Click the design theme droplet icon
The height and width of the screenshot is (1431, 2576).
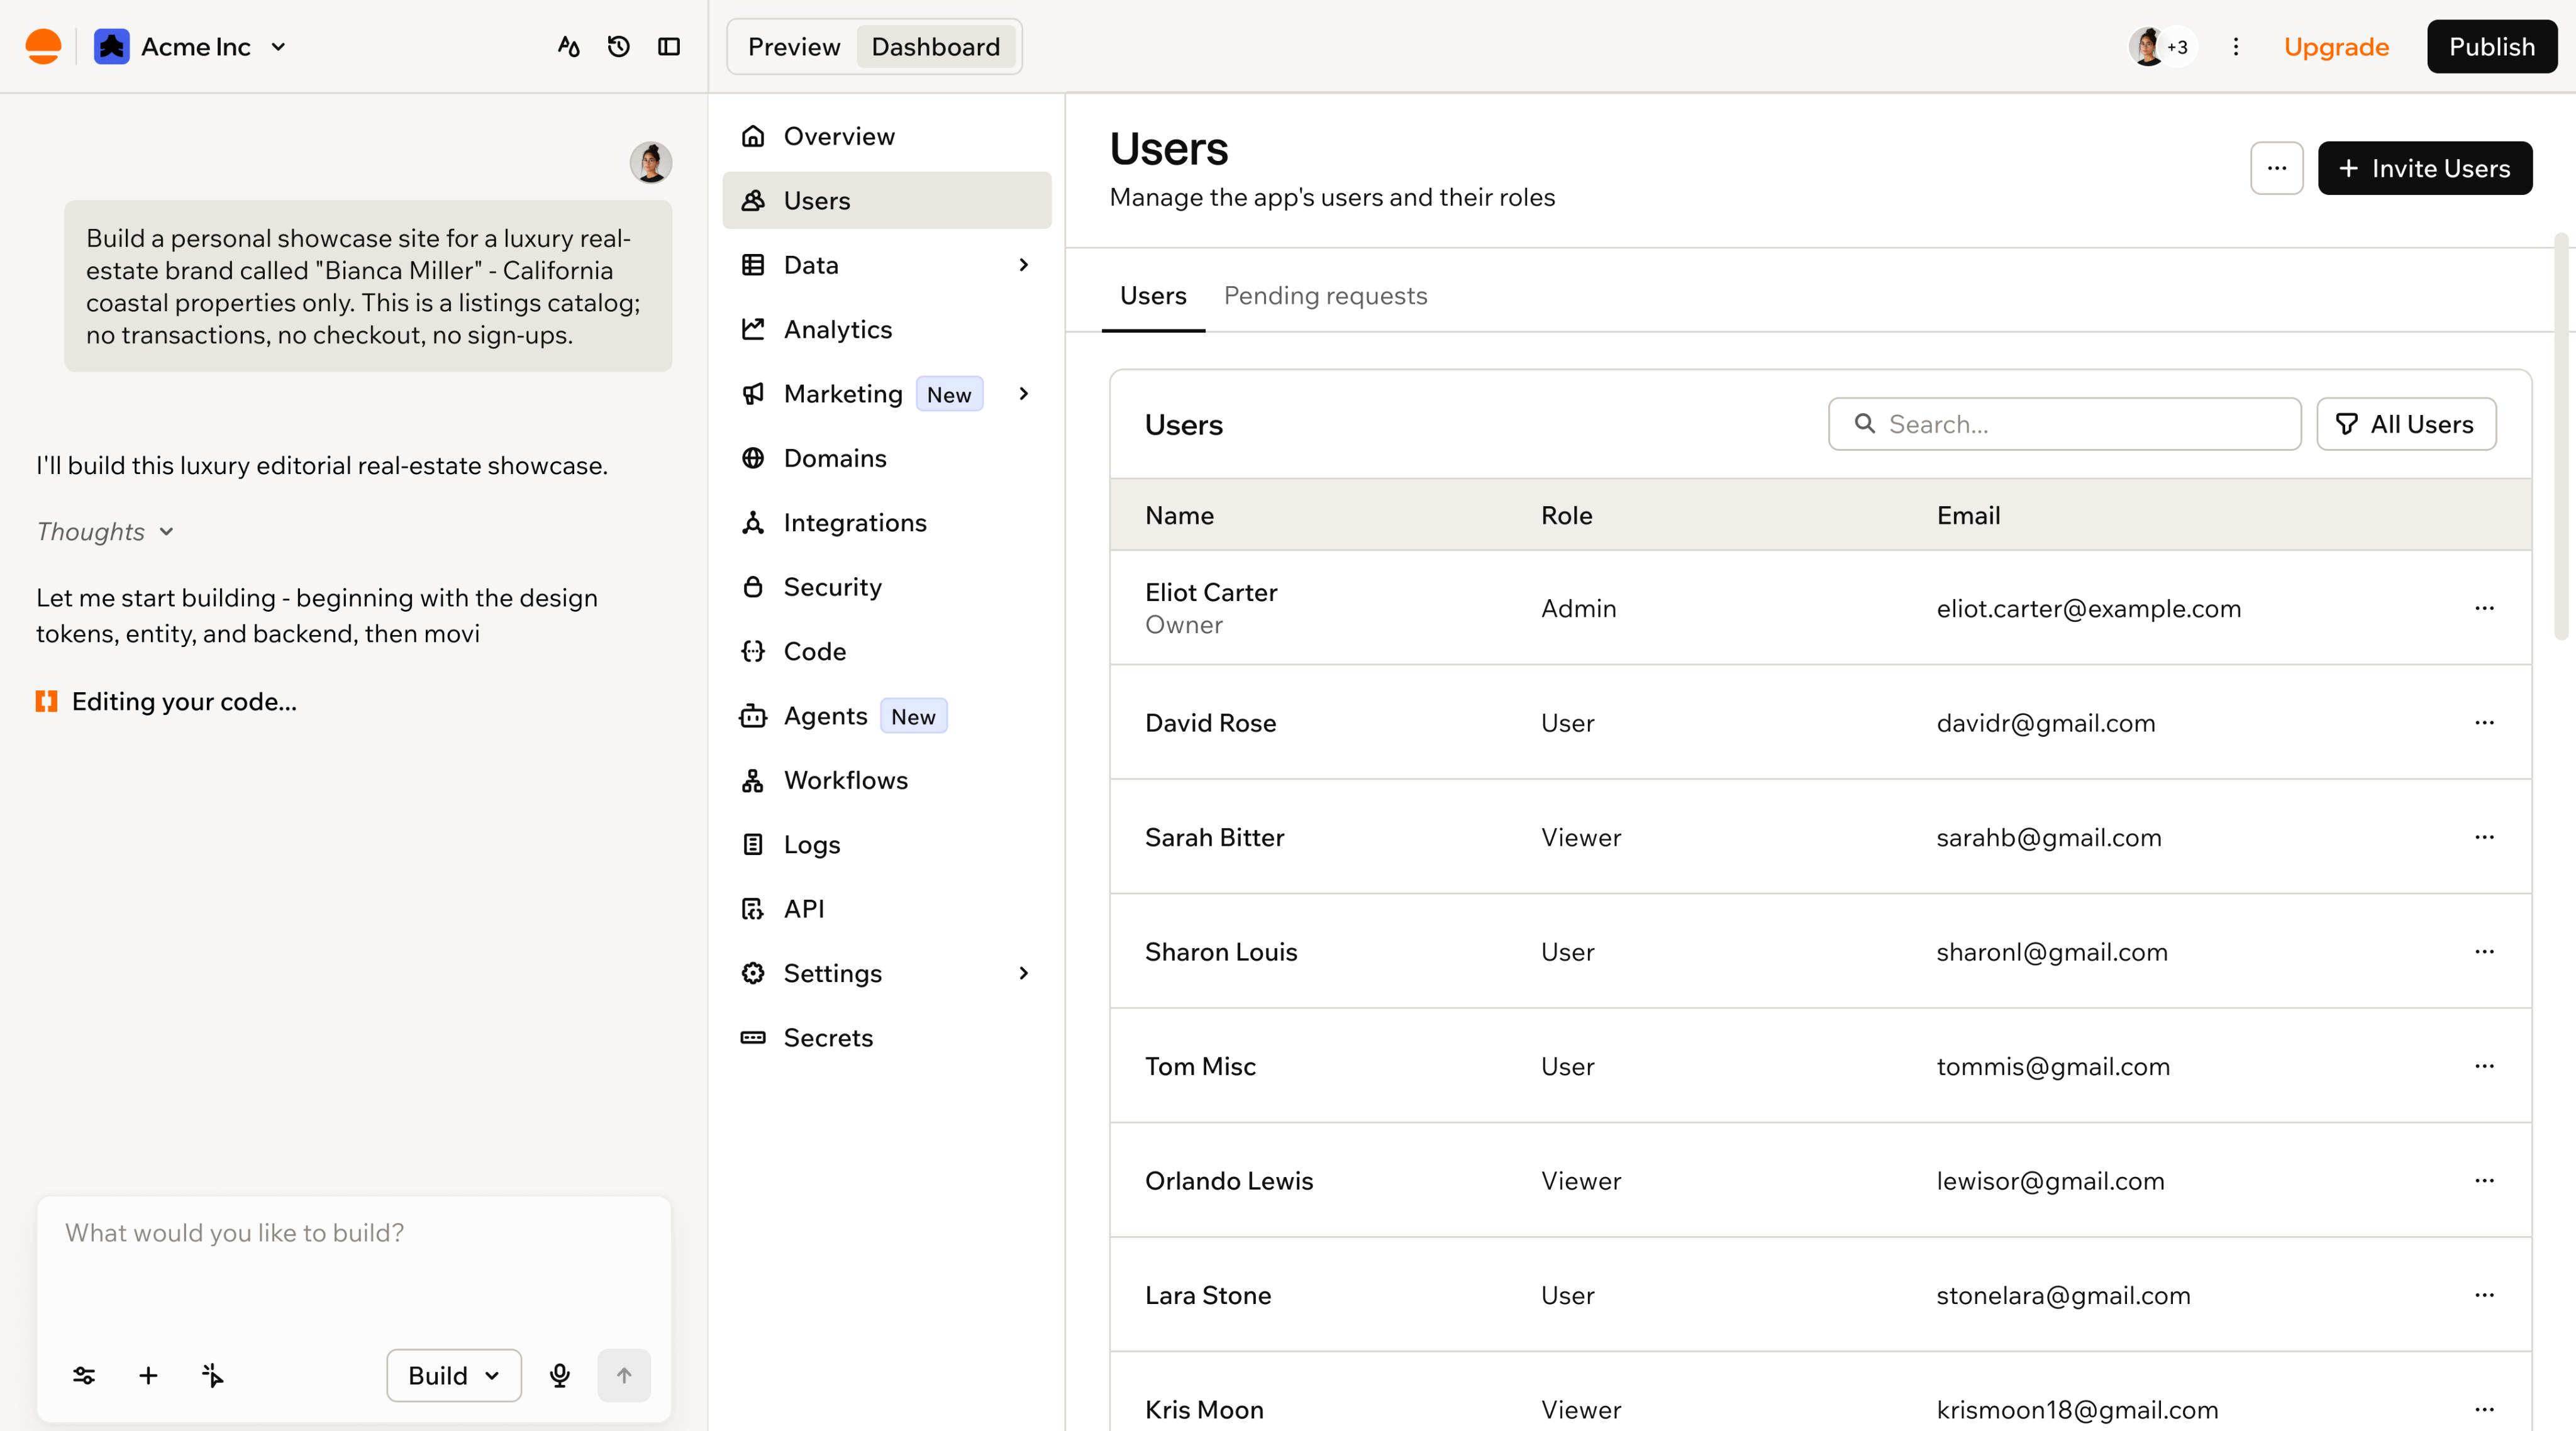[569, 47]
